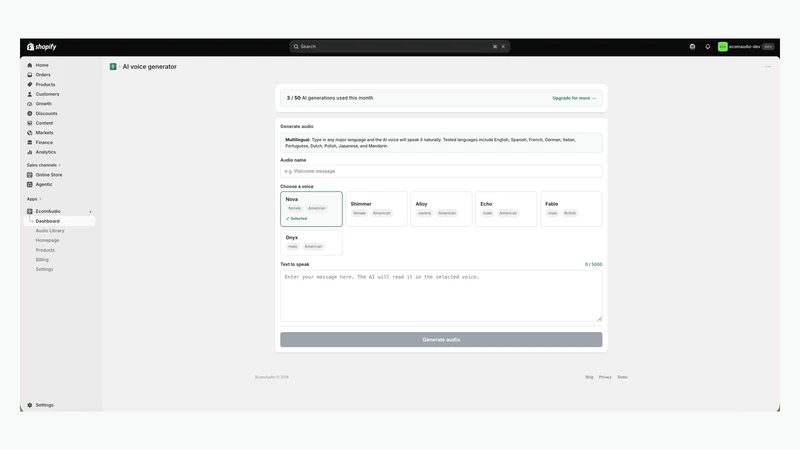This screenshot has height=450, width=800.
Task: Click Upgrade for more link
Action: pos(574,98)
